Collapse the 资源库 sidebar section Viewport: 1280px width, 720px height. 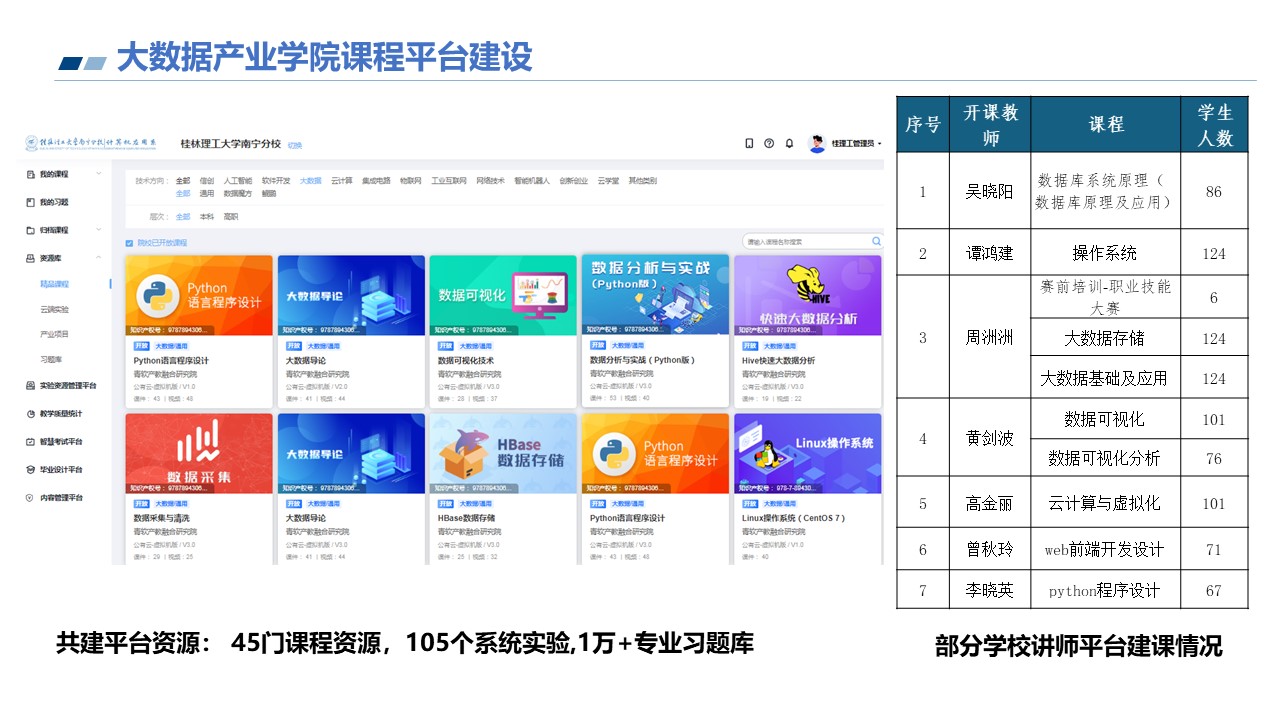tap(98, 258)
